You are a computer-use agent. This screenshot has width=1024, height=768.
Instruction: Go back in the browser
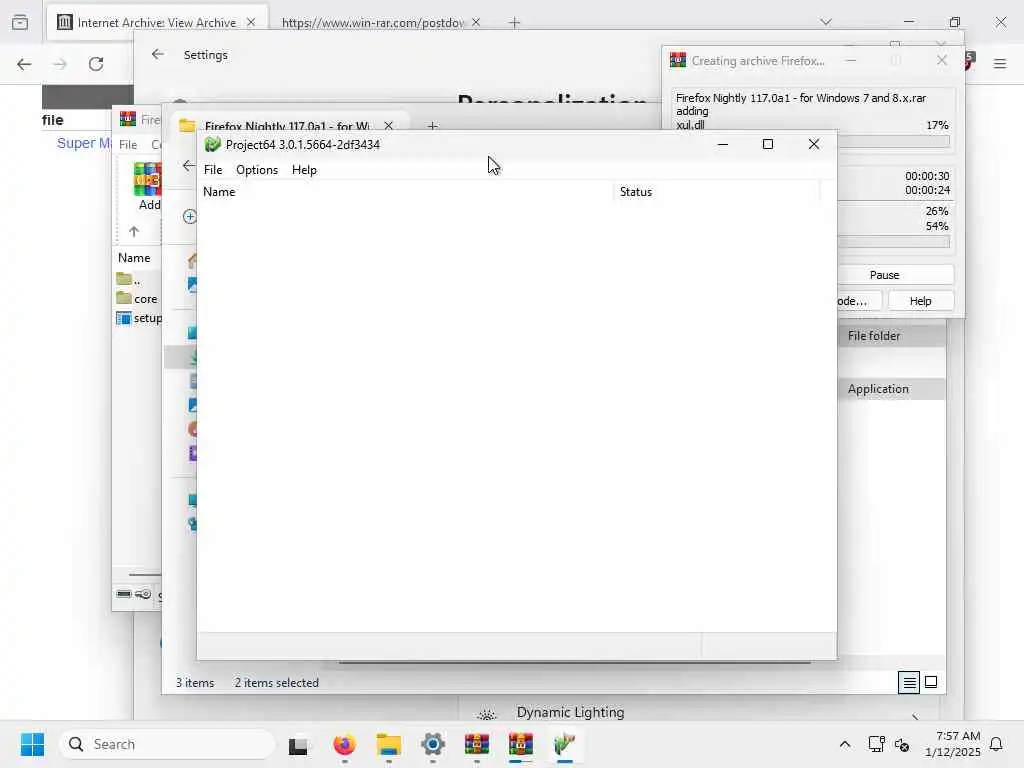(x=24, y=64)
